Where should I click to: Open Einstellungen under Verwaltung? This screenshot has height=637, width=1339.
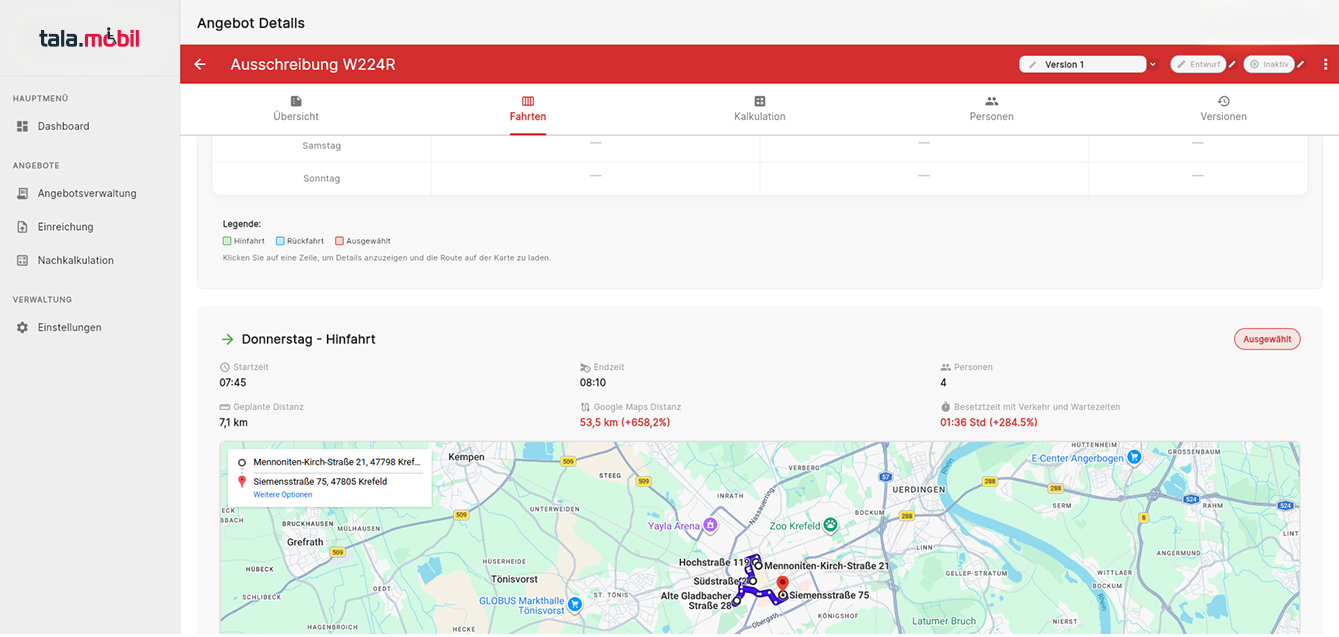coord(69,327)
